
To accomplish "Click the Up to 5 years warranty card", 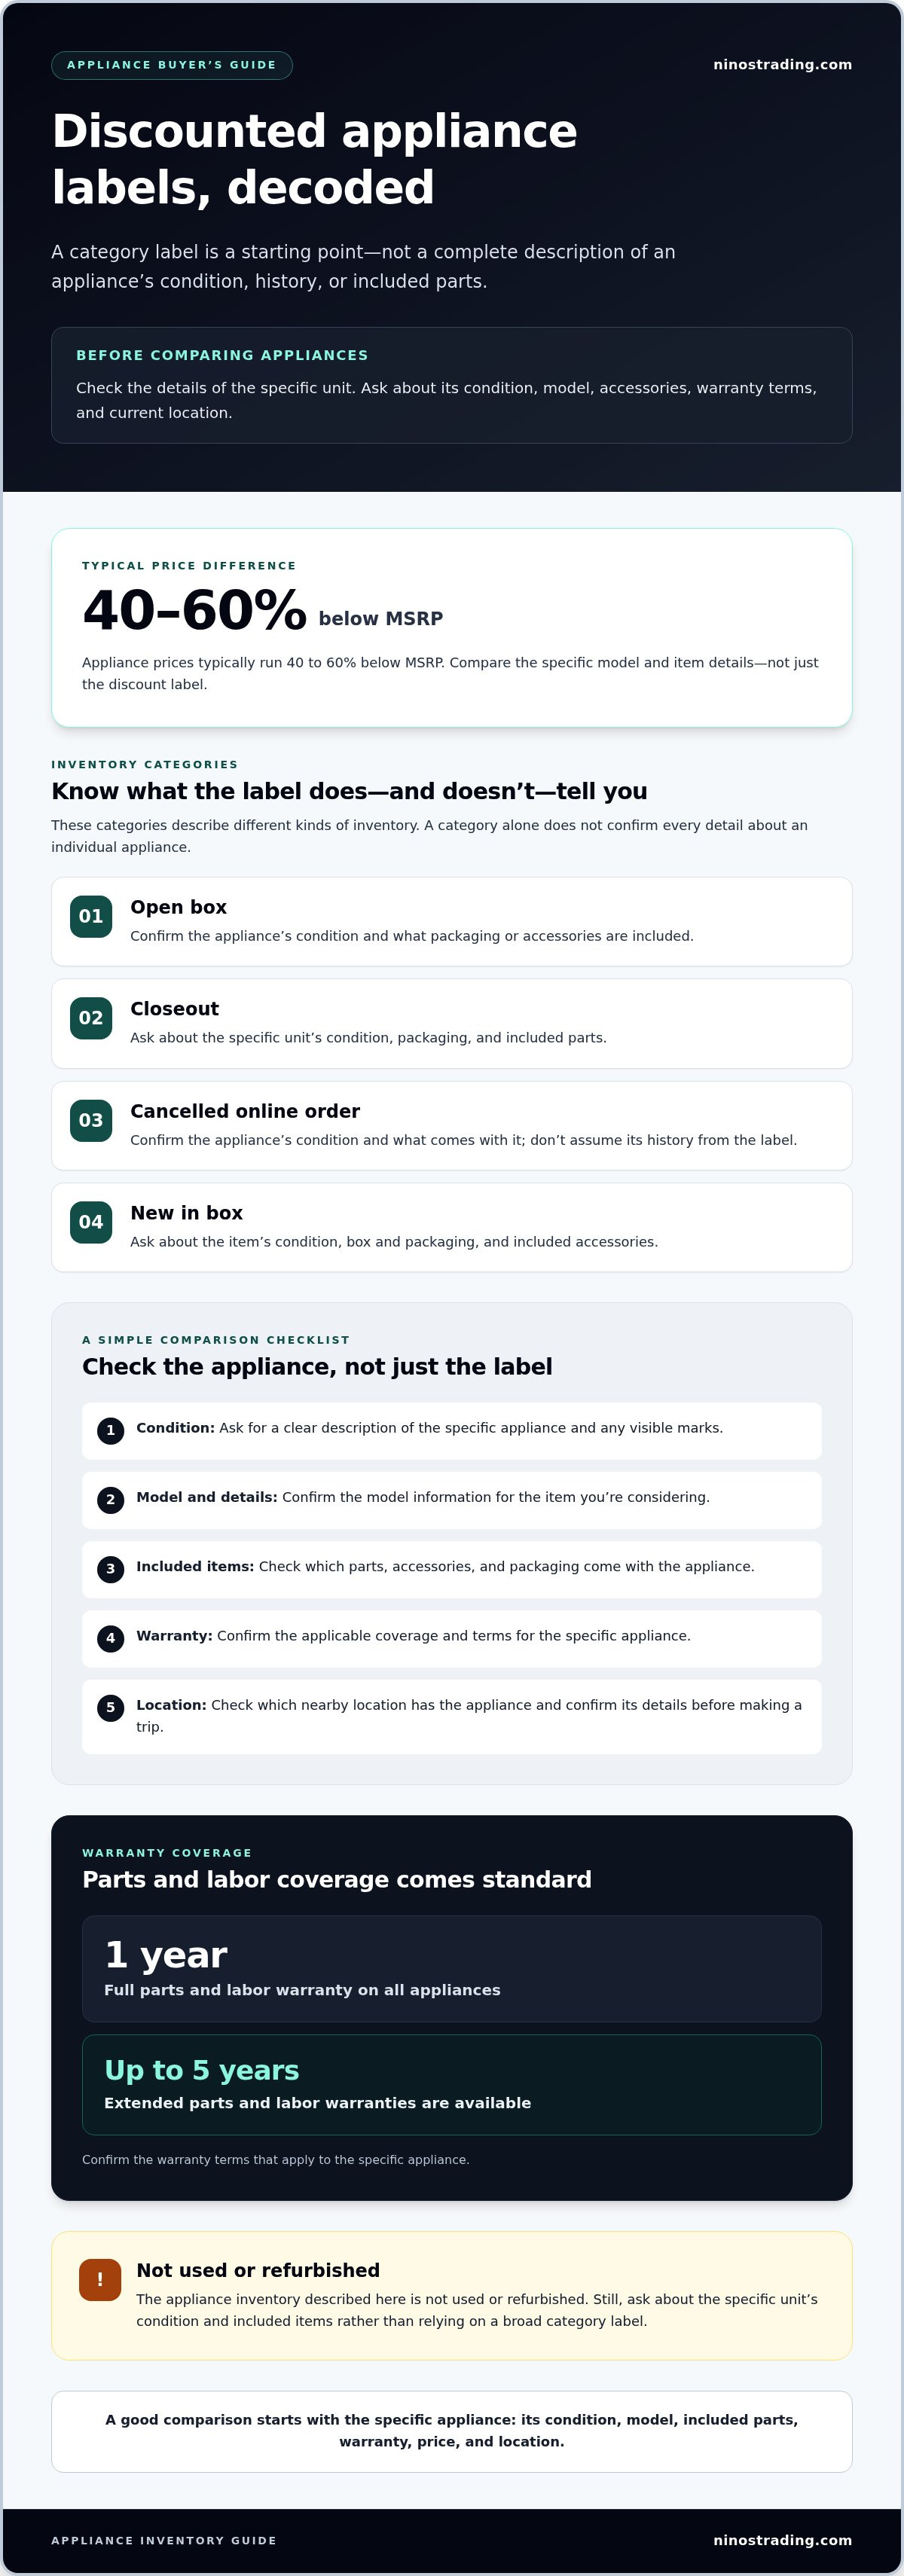I will pyautogui.click(x=452, y=2085).
